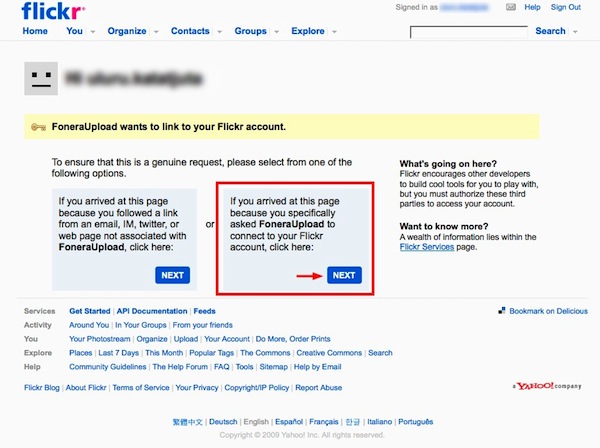Click the Bookmark on Delicious link

click(x=548, y=311)
